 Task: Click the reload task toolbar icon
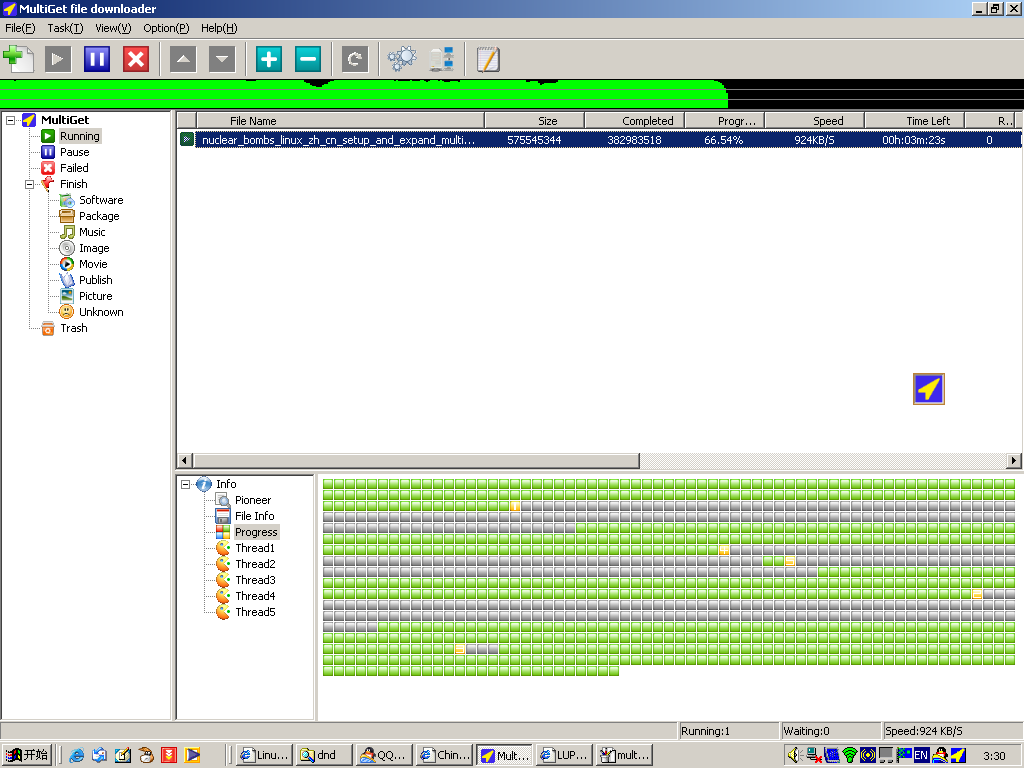pos(355,59)
